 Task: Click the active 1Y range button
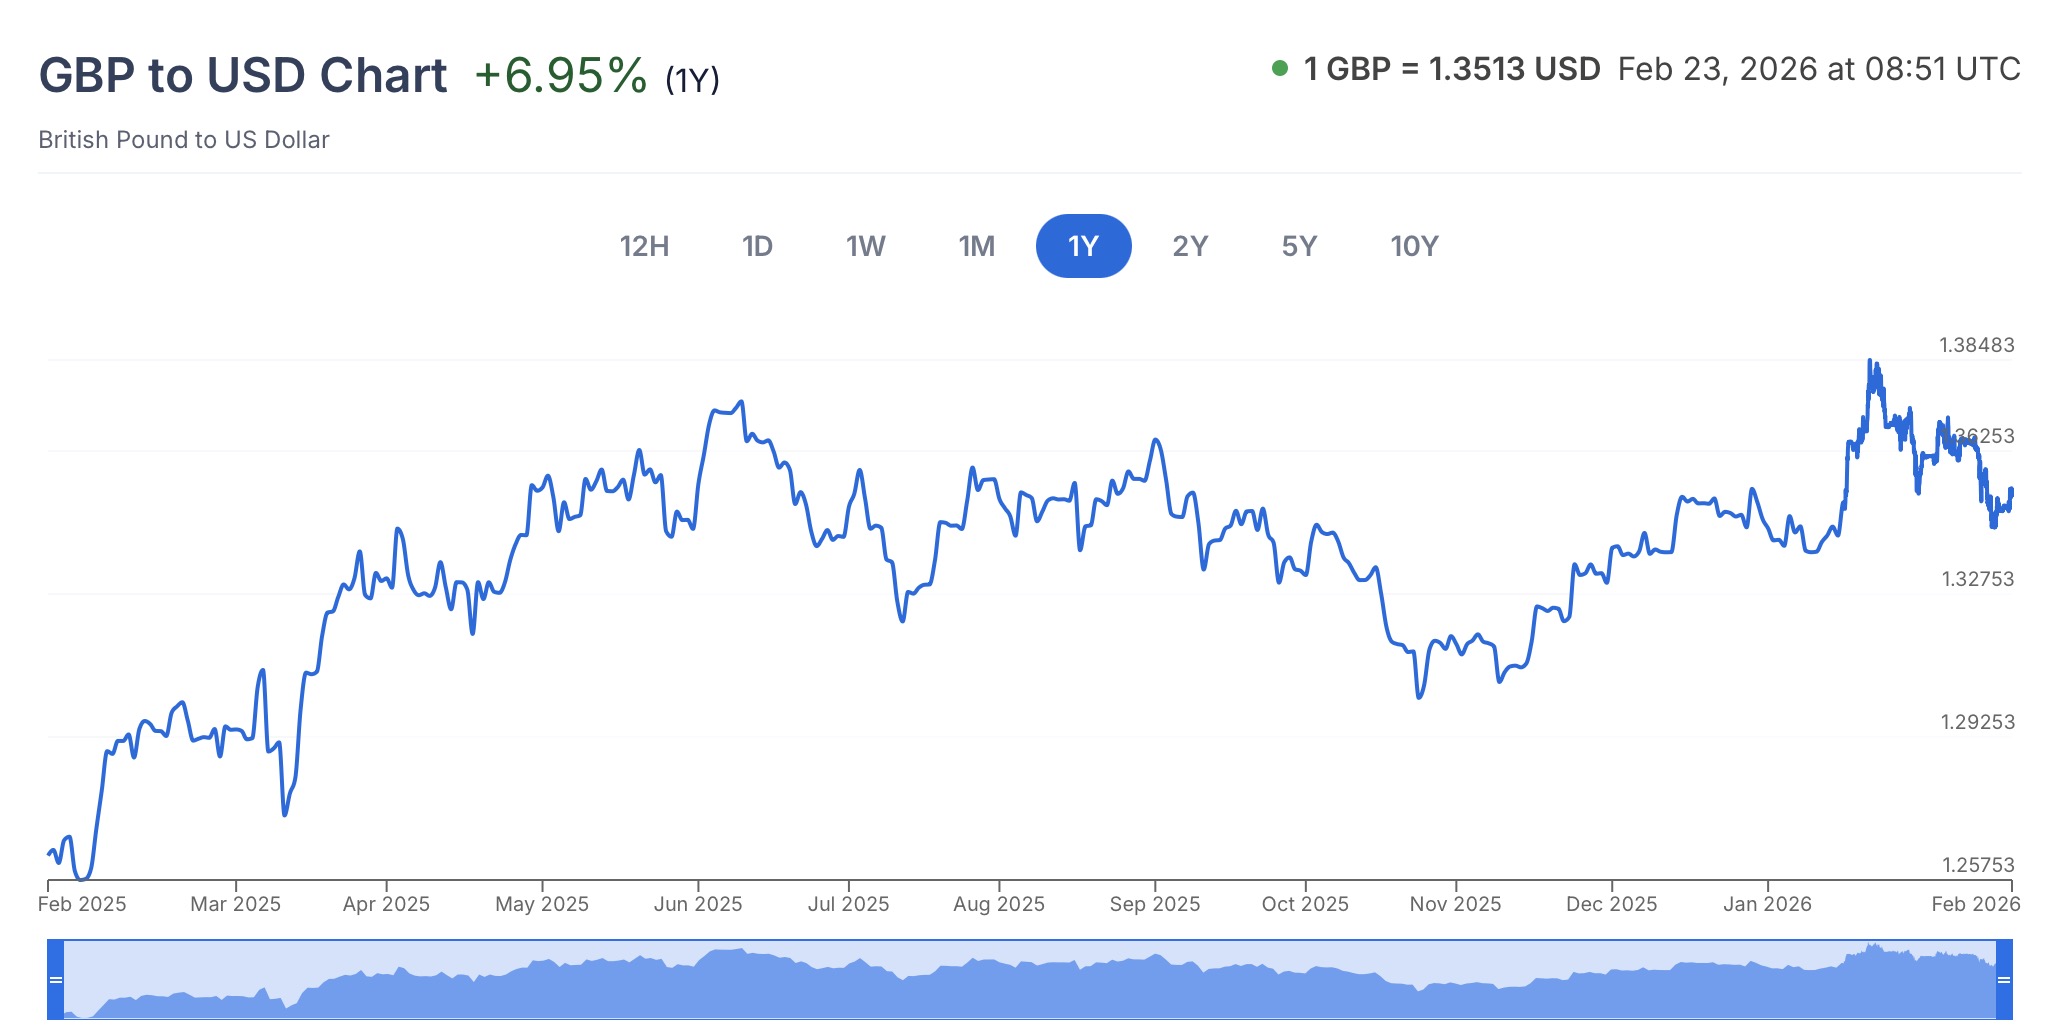click(x=1083, y=246)
